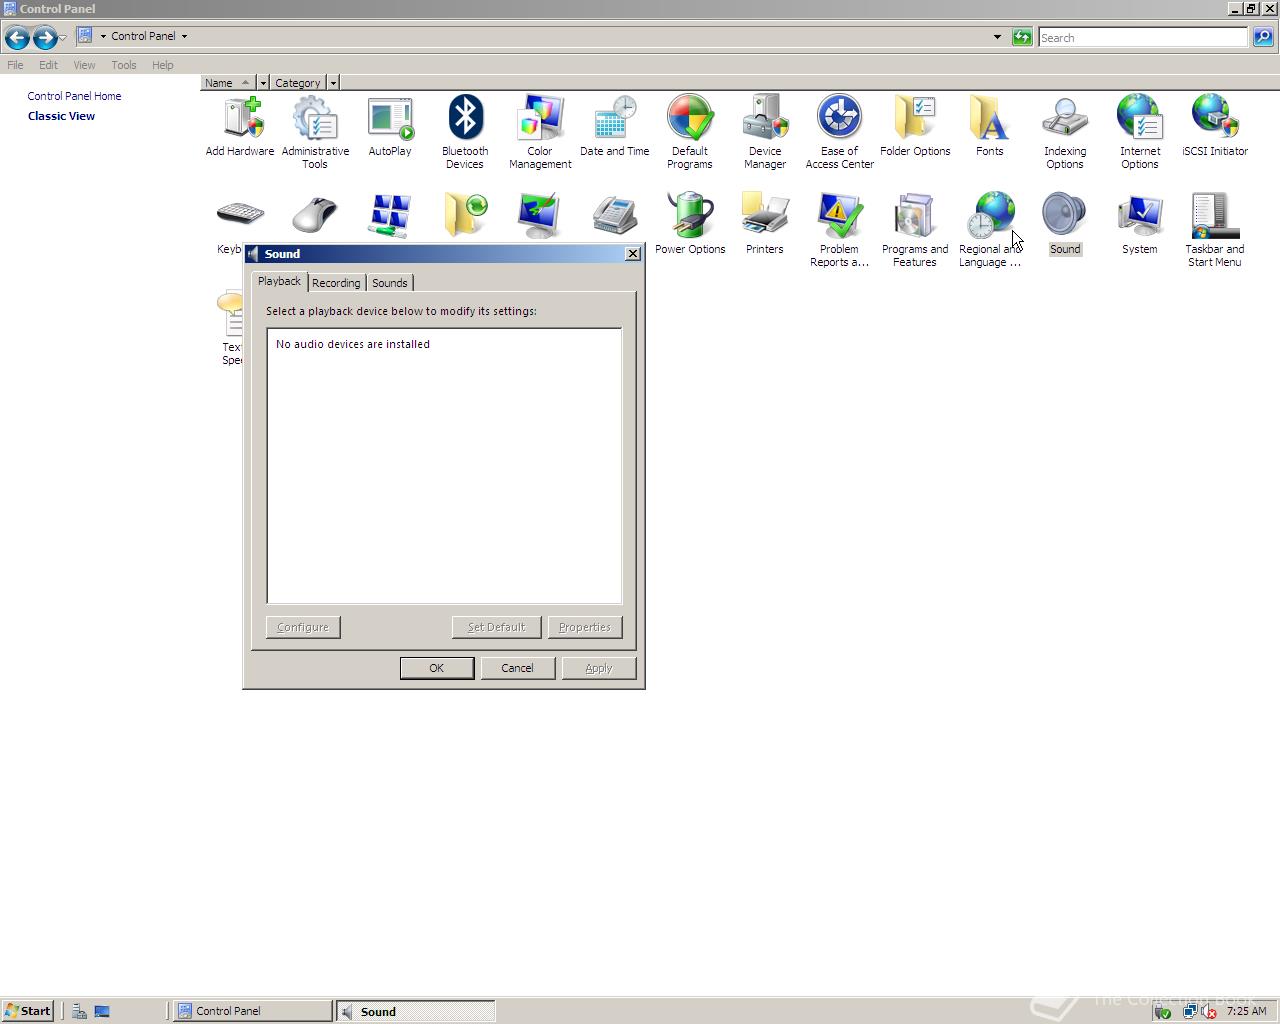Click the taskbar clock showing 7:25 AM
The width and height of the screenshot is (1280, 1024).
pyautogui.click(x=1246, y=1011)
